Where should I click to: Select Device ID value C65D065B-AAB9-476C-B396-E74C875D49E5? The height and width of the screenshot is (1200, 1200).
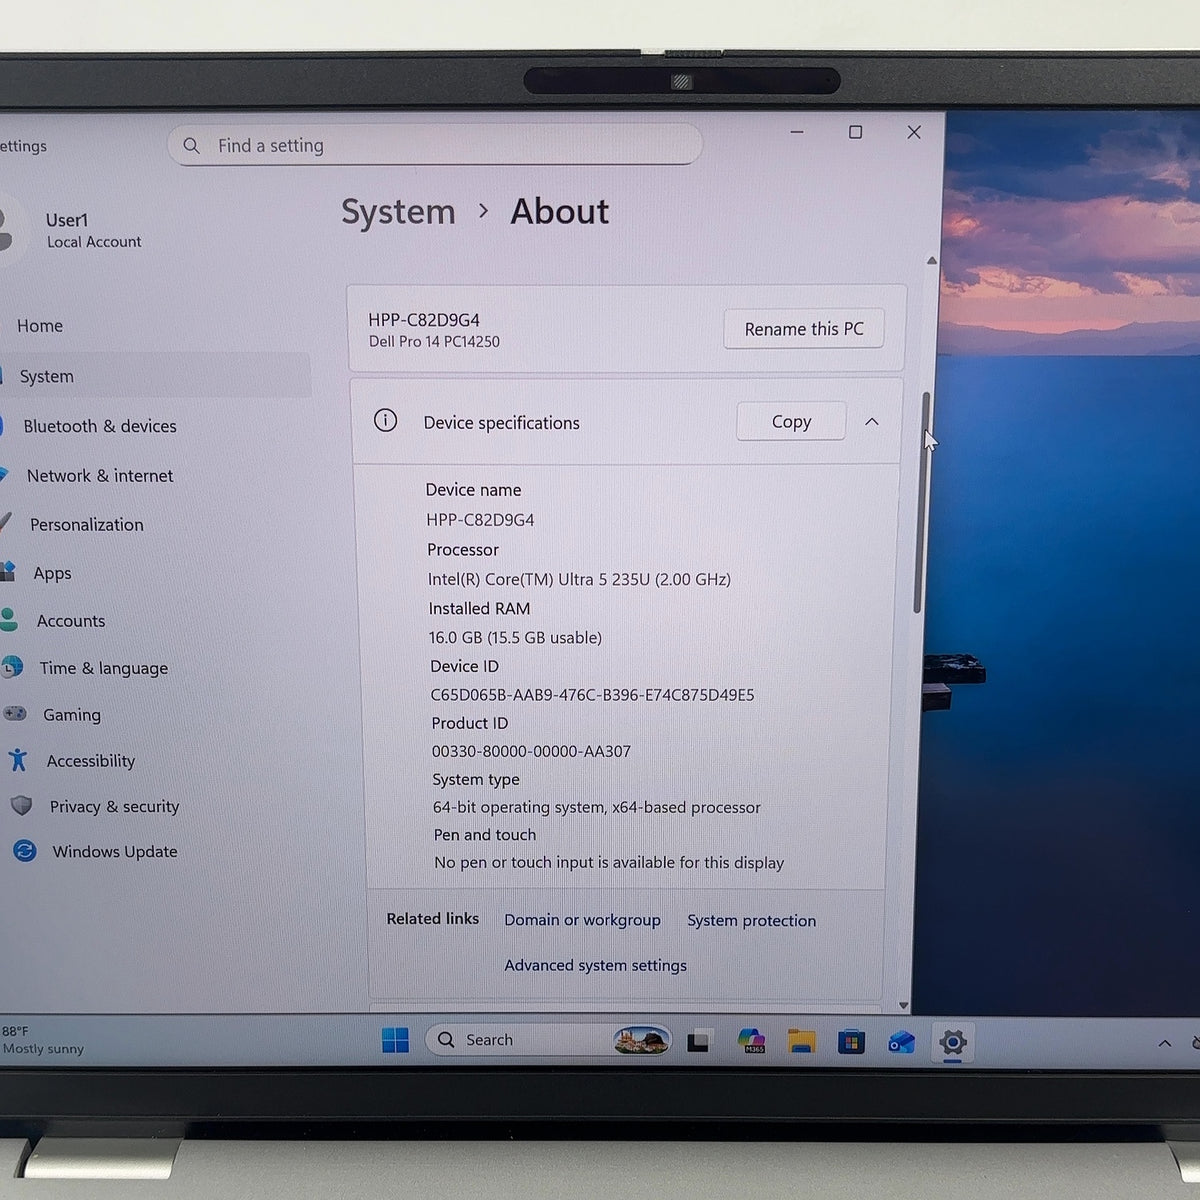click(x=592, y=695)
